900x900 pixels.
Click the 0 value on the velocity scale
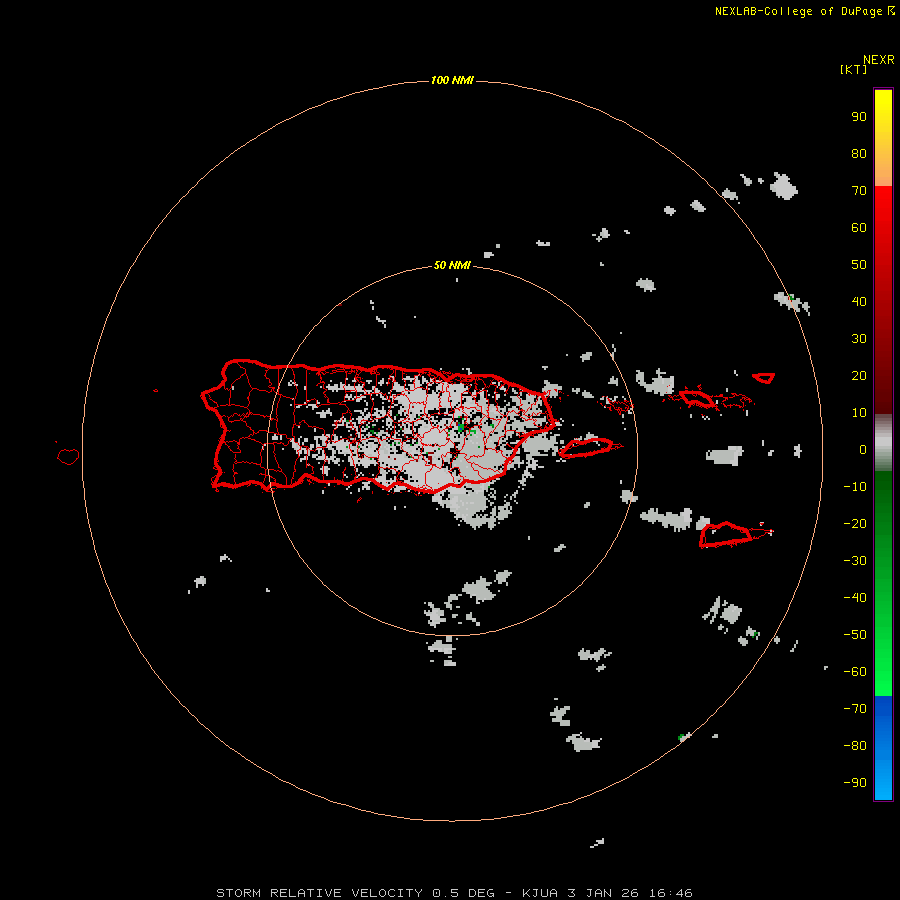(863, 450)
